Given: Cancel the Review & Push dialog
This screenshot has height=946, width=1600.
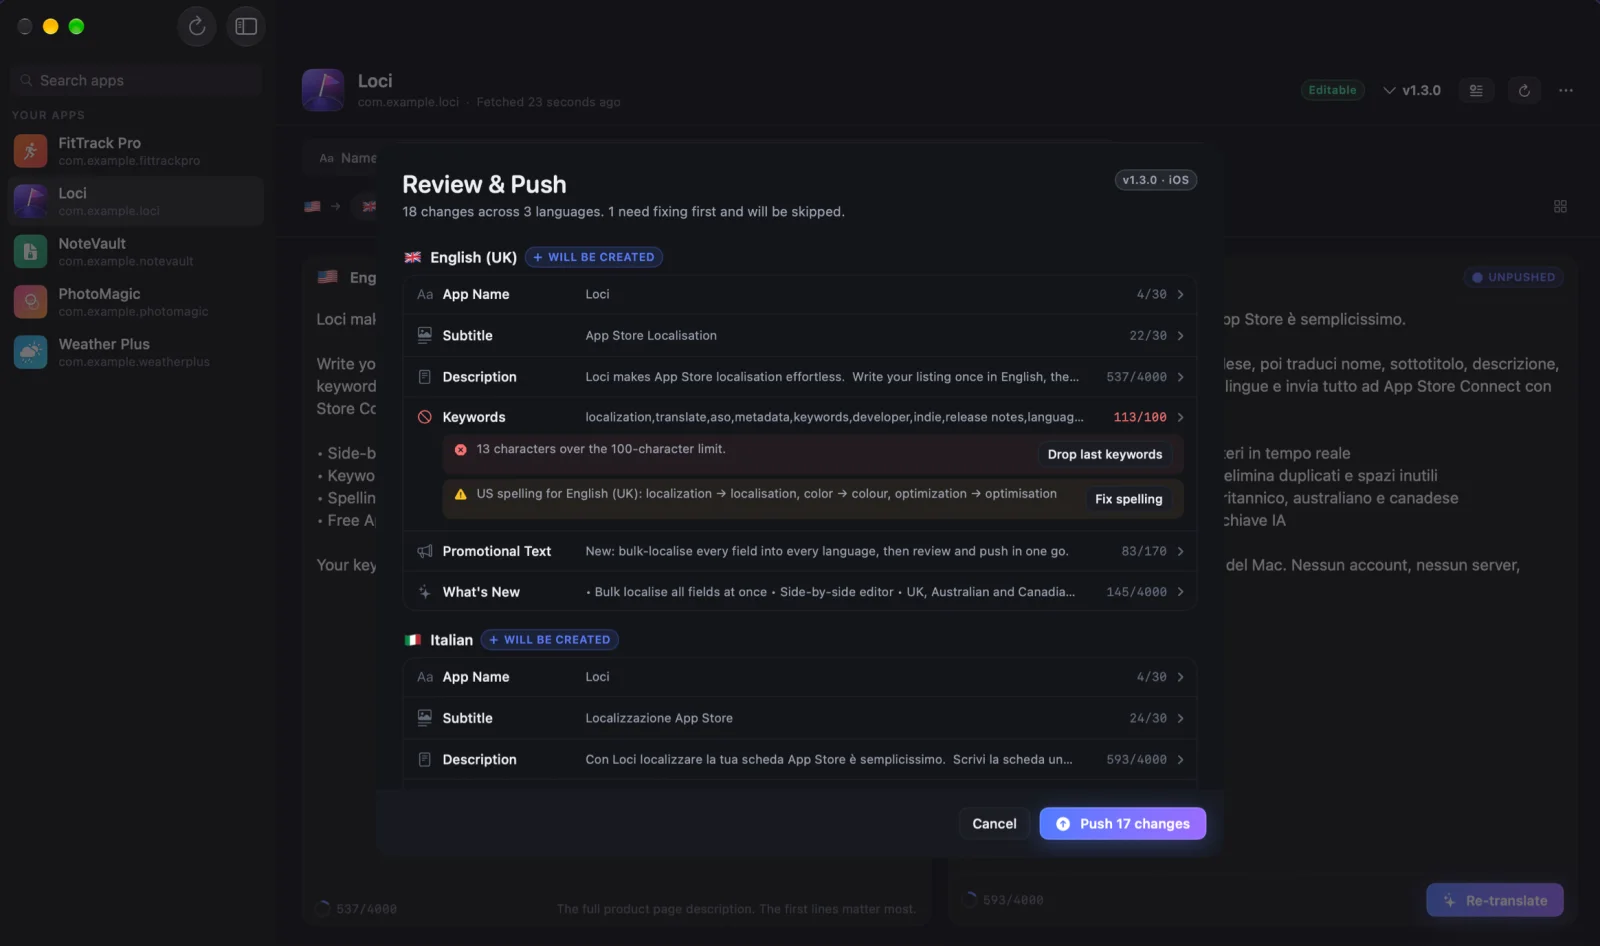Looking at the screenshot, I should tap(994, 824).
